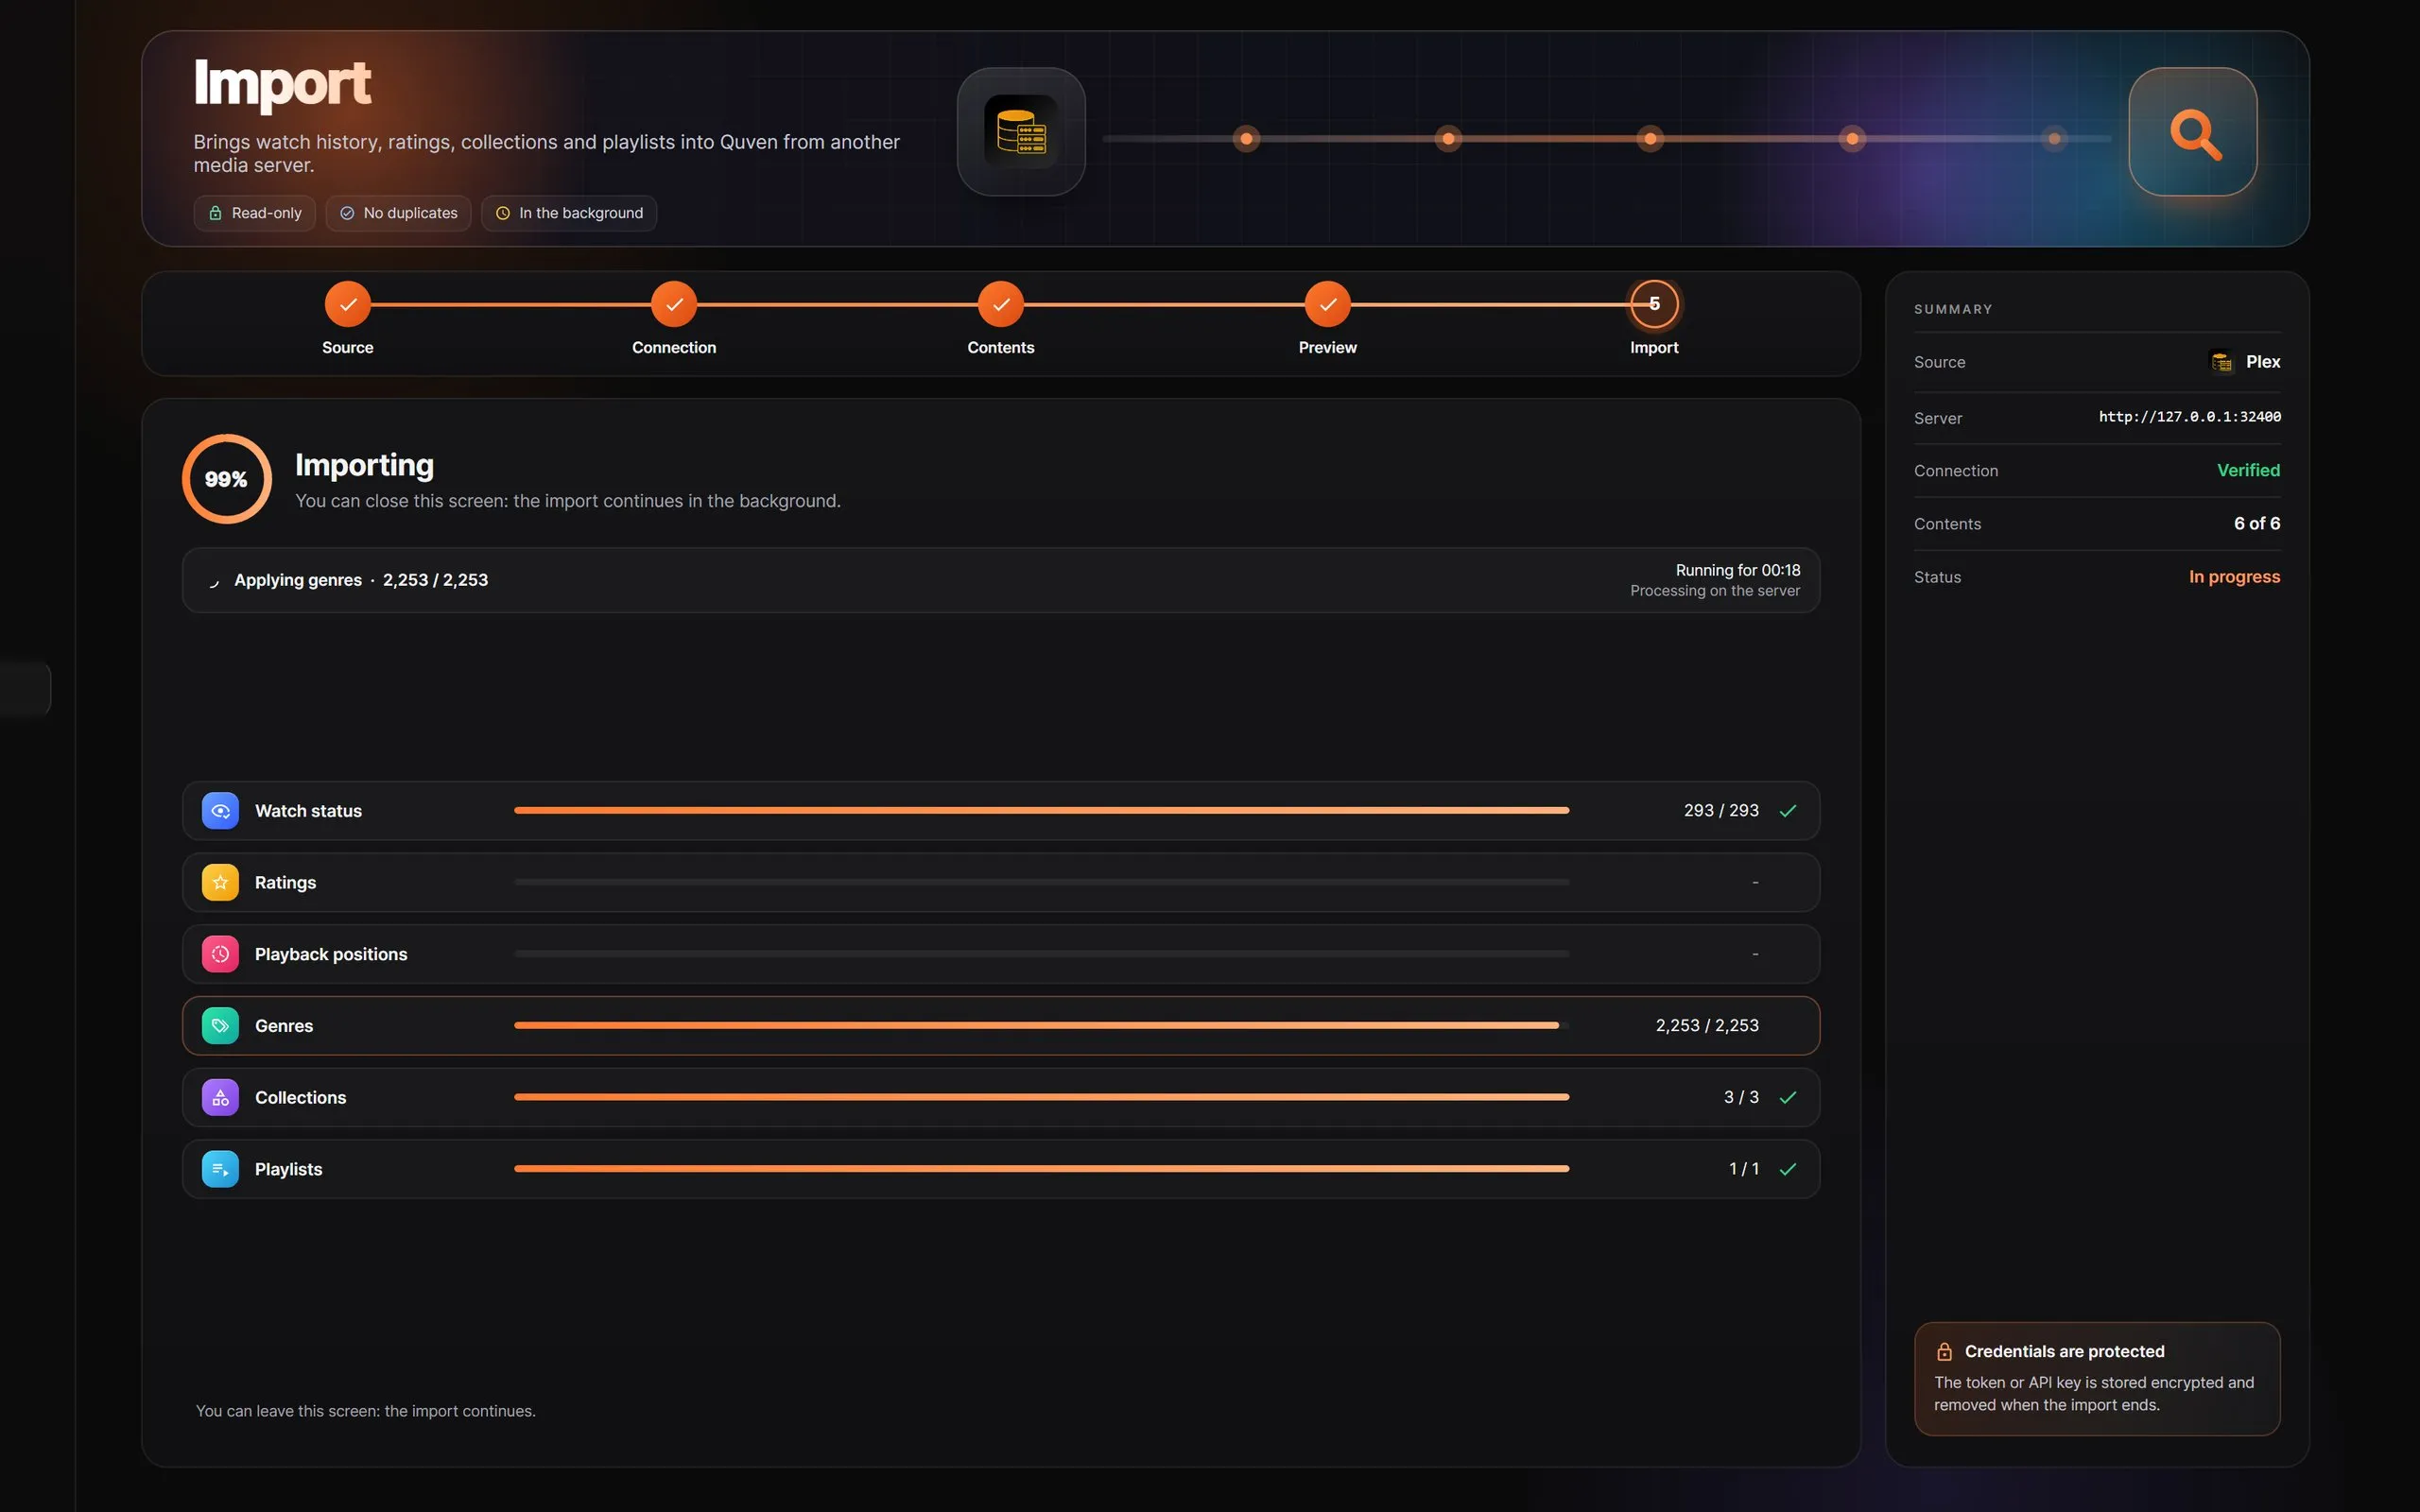This screenshot has width=2420, height=1512.
Task: Click the green checkmark on Playlists row
Action: (x=1788, y=1169)
